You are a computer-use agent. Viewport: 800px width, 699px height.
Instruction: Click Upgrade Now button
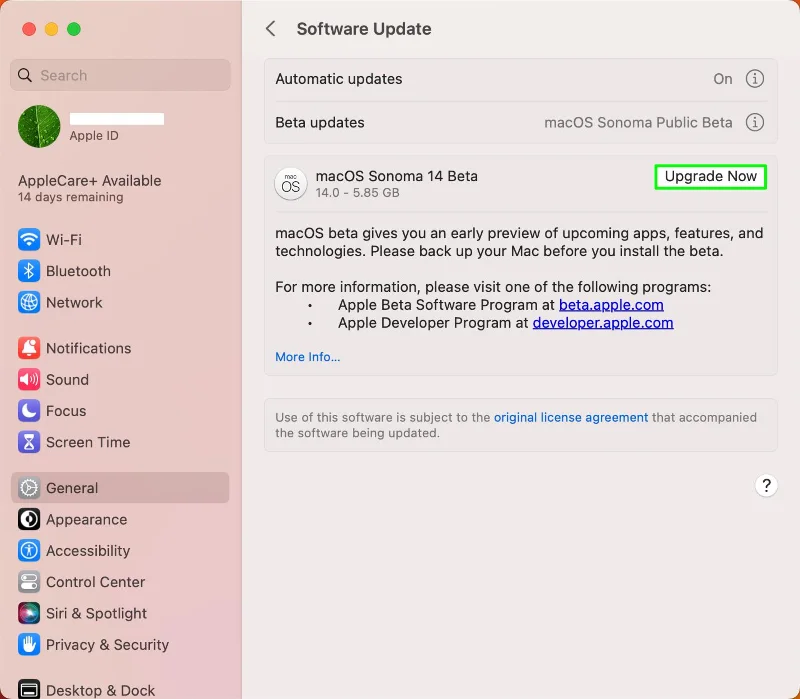710,177
